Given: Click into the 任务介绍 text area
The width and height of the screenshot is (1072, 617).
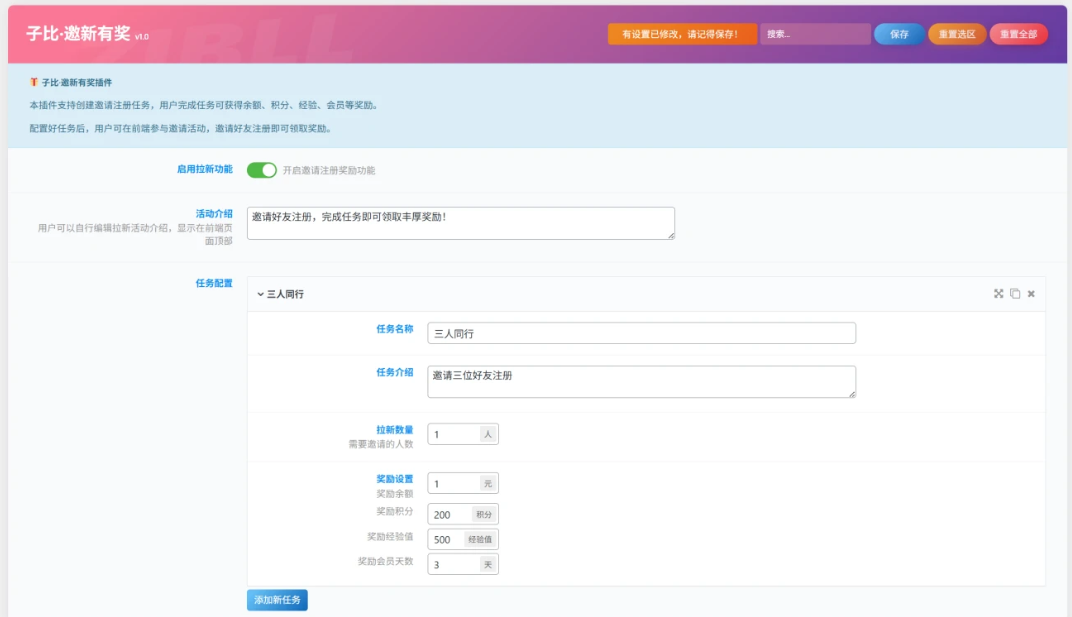Looking at the screenshot, I should 641,381.
